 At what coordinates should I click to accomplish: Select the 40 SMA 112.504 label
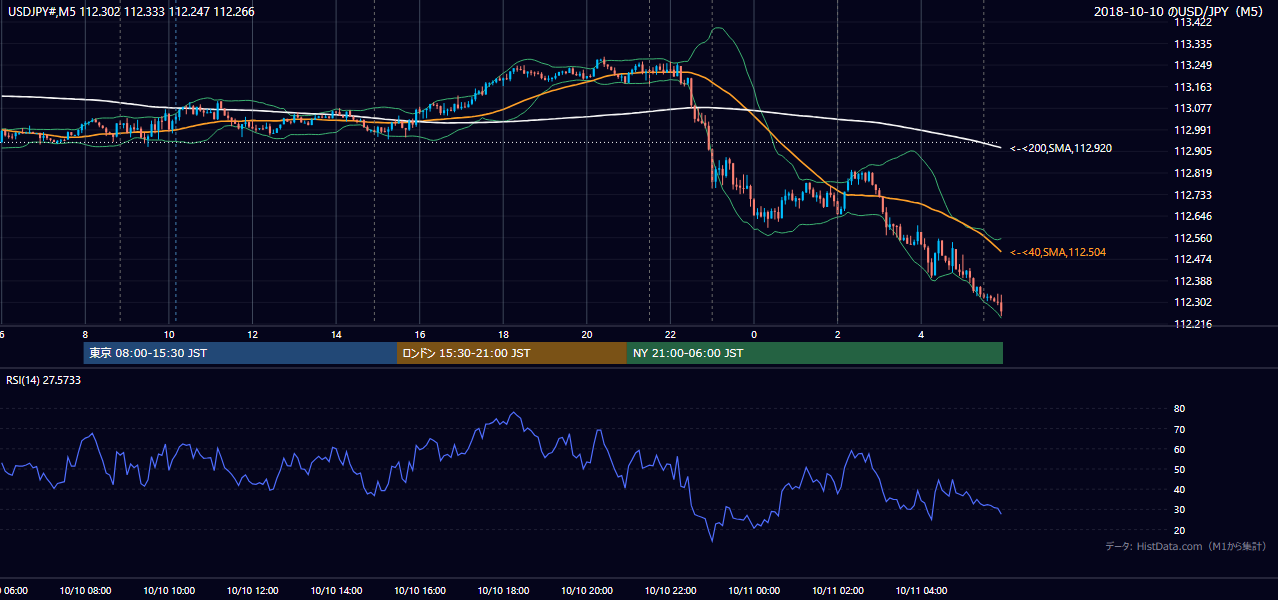click(x=1060, y=253)
